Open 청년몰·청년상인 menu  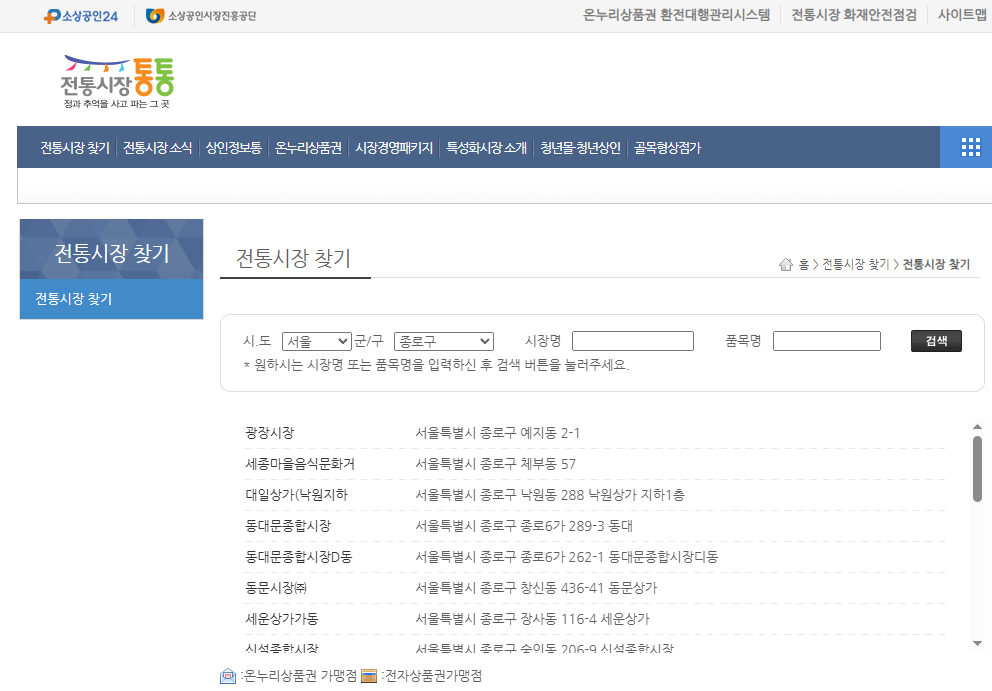(580, 147)
